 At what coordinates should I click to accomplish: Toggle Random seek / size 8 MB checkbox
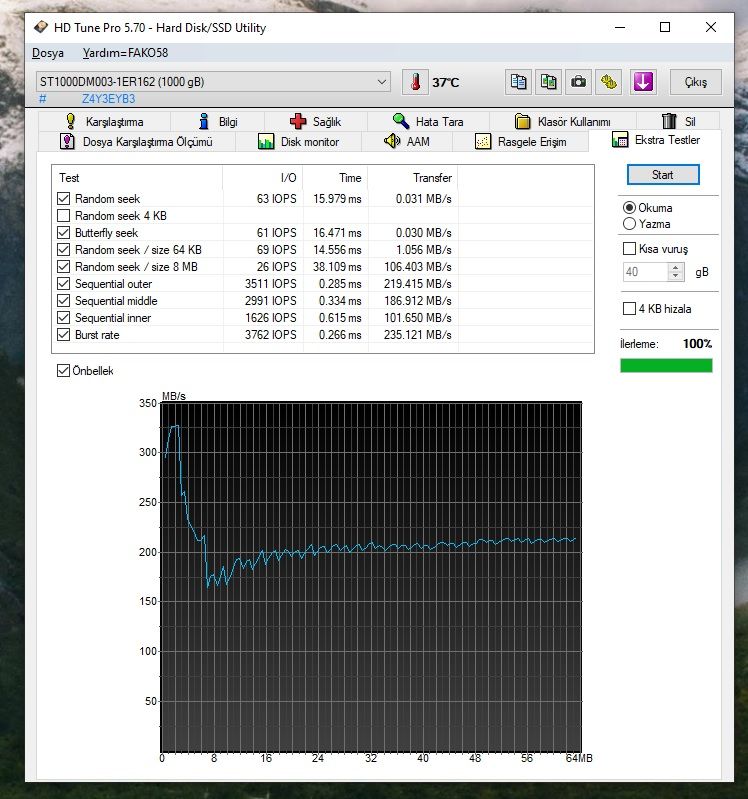(63, 267)
